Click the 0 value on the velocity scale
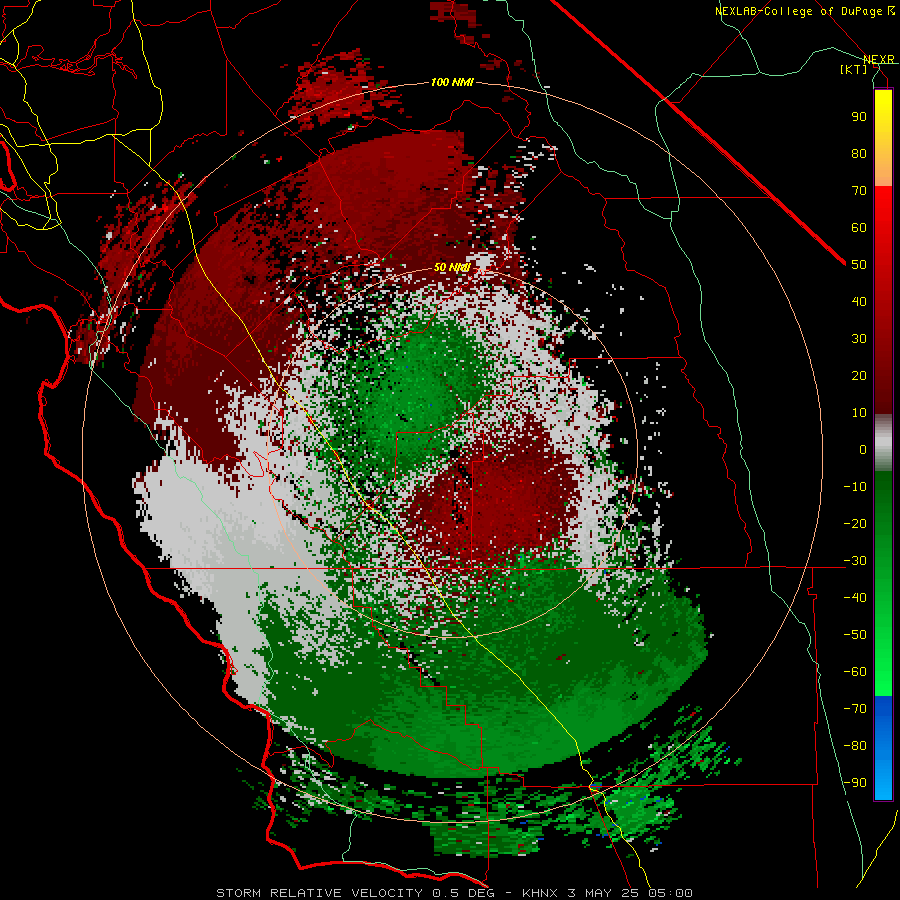900x900 pixels. (863, 449)
